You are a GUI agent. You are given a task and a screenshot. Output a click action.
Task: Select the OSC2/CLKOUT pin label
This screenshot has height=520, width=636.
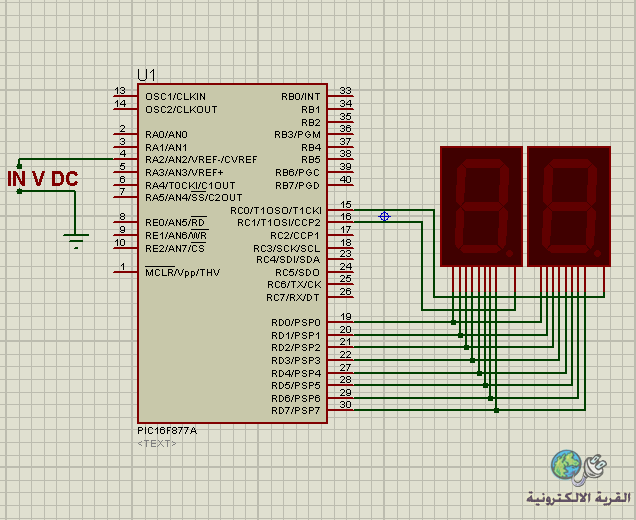tap(181, 110)
